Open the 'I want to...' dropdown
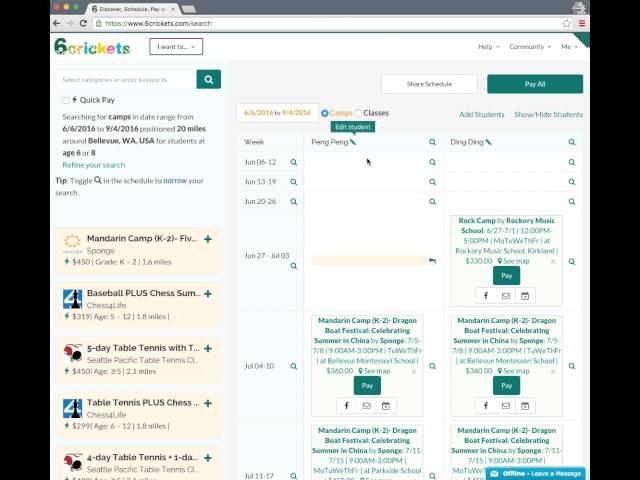The height and width of the screenshot is (480, 640). click(x=176, y=47)
